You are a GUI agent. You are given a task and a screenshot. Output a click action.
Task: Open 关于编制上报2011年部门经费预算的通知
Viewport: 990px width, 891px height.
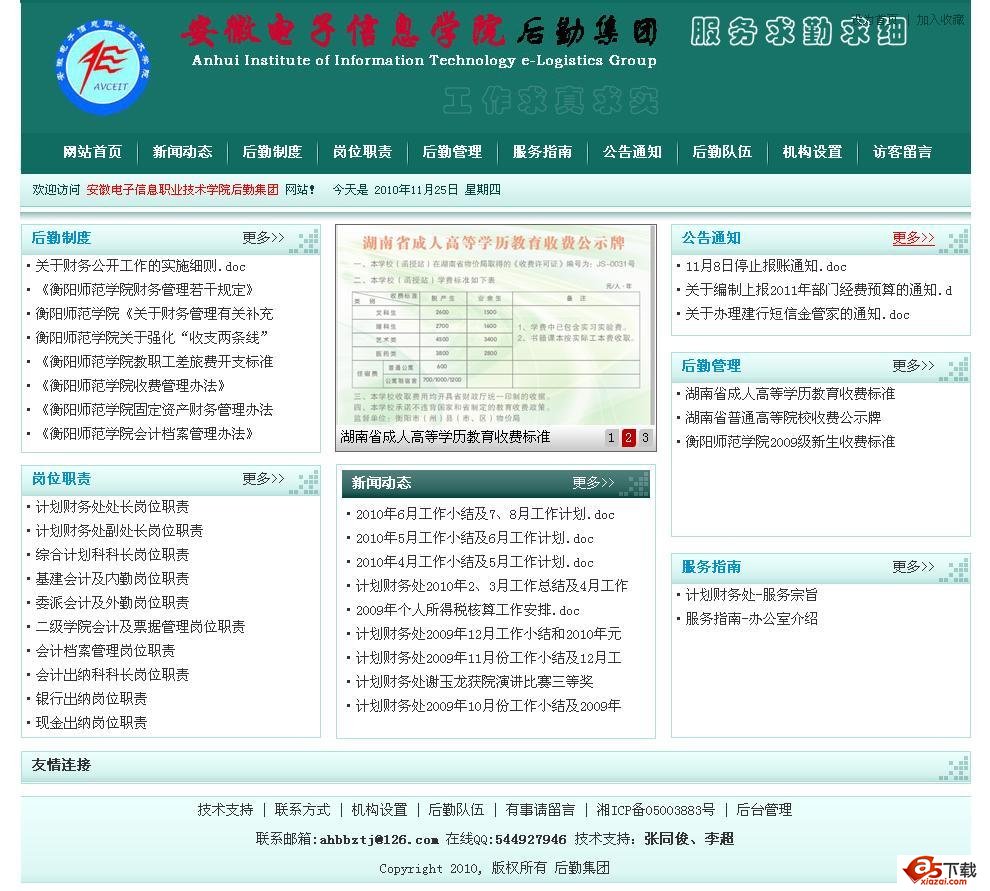pyautogui.click(x=818, y=290)
